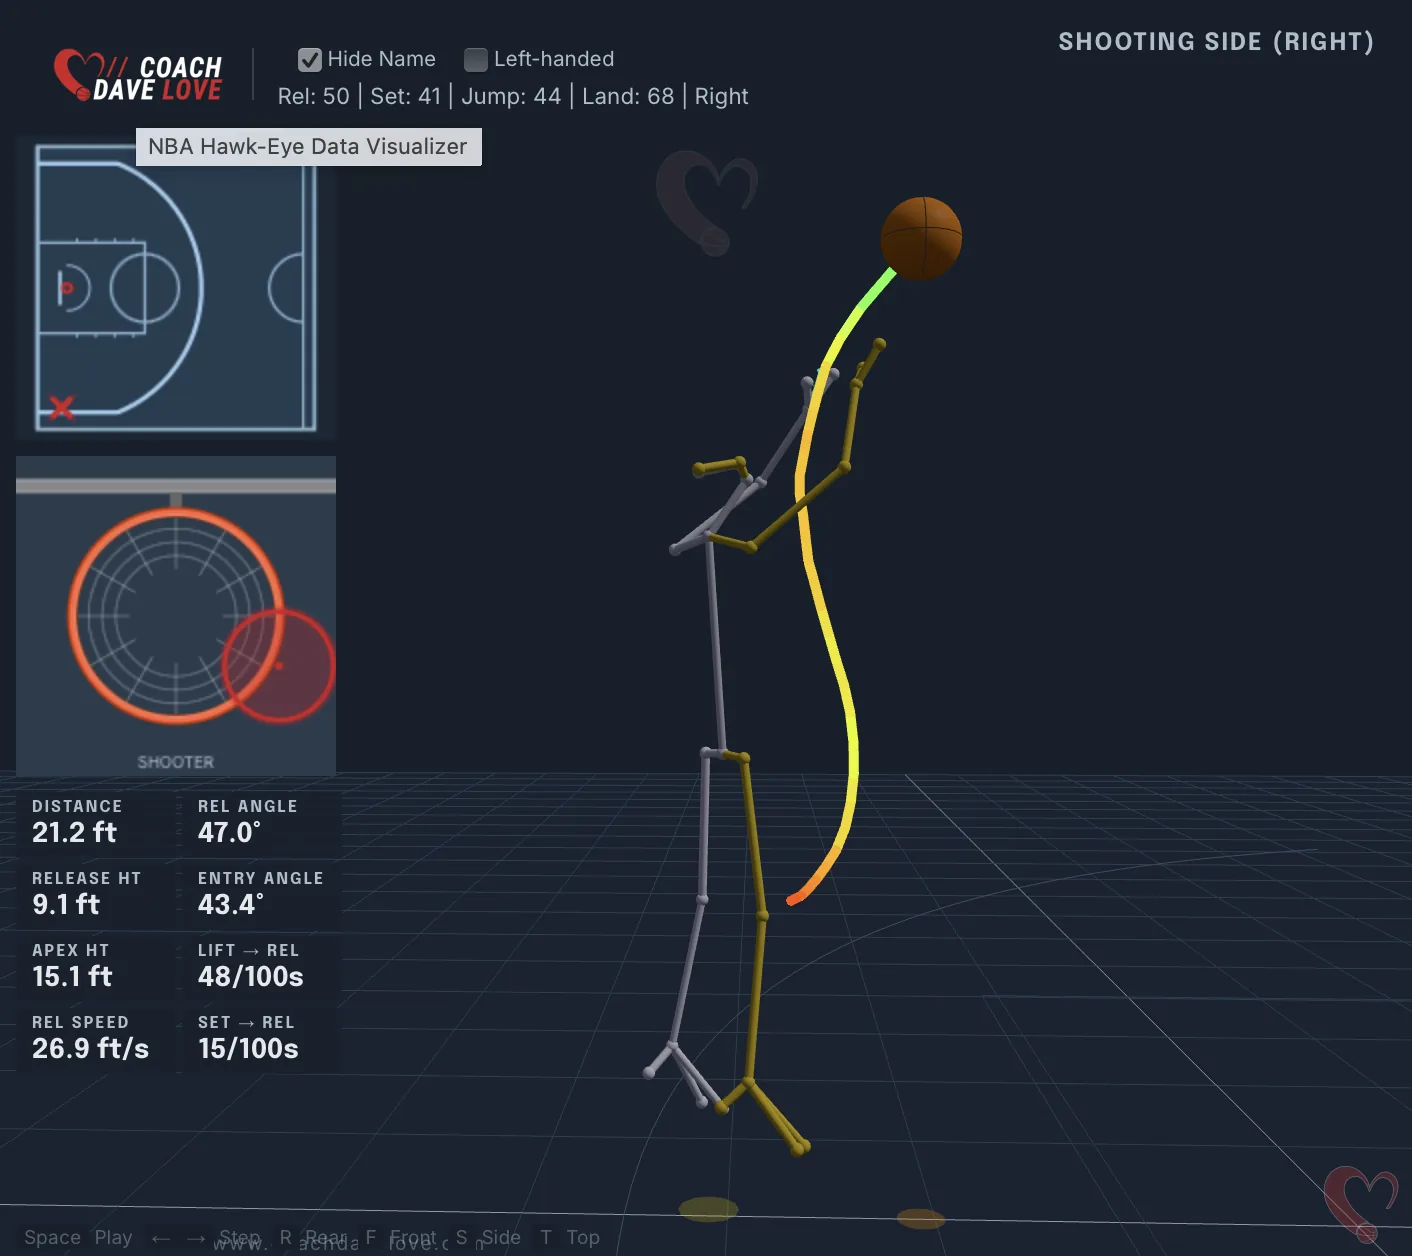Click the 'Land: 68' timing value
This screenshot has width=1412, height=1256.
coord(628,96)
